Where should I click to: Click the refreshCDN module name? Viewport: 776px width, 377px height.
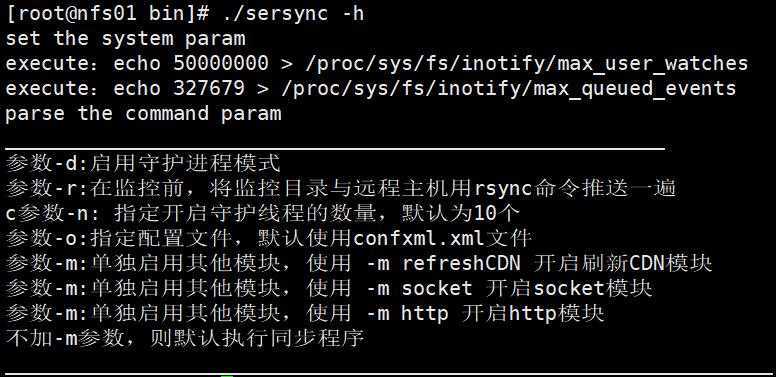[x=461, y=263]
